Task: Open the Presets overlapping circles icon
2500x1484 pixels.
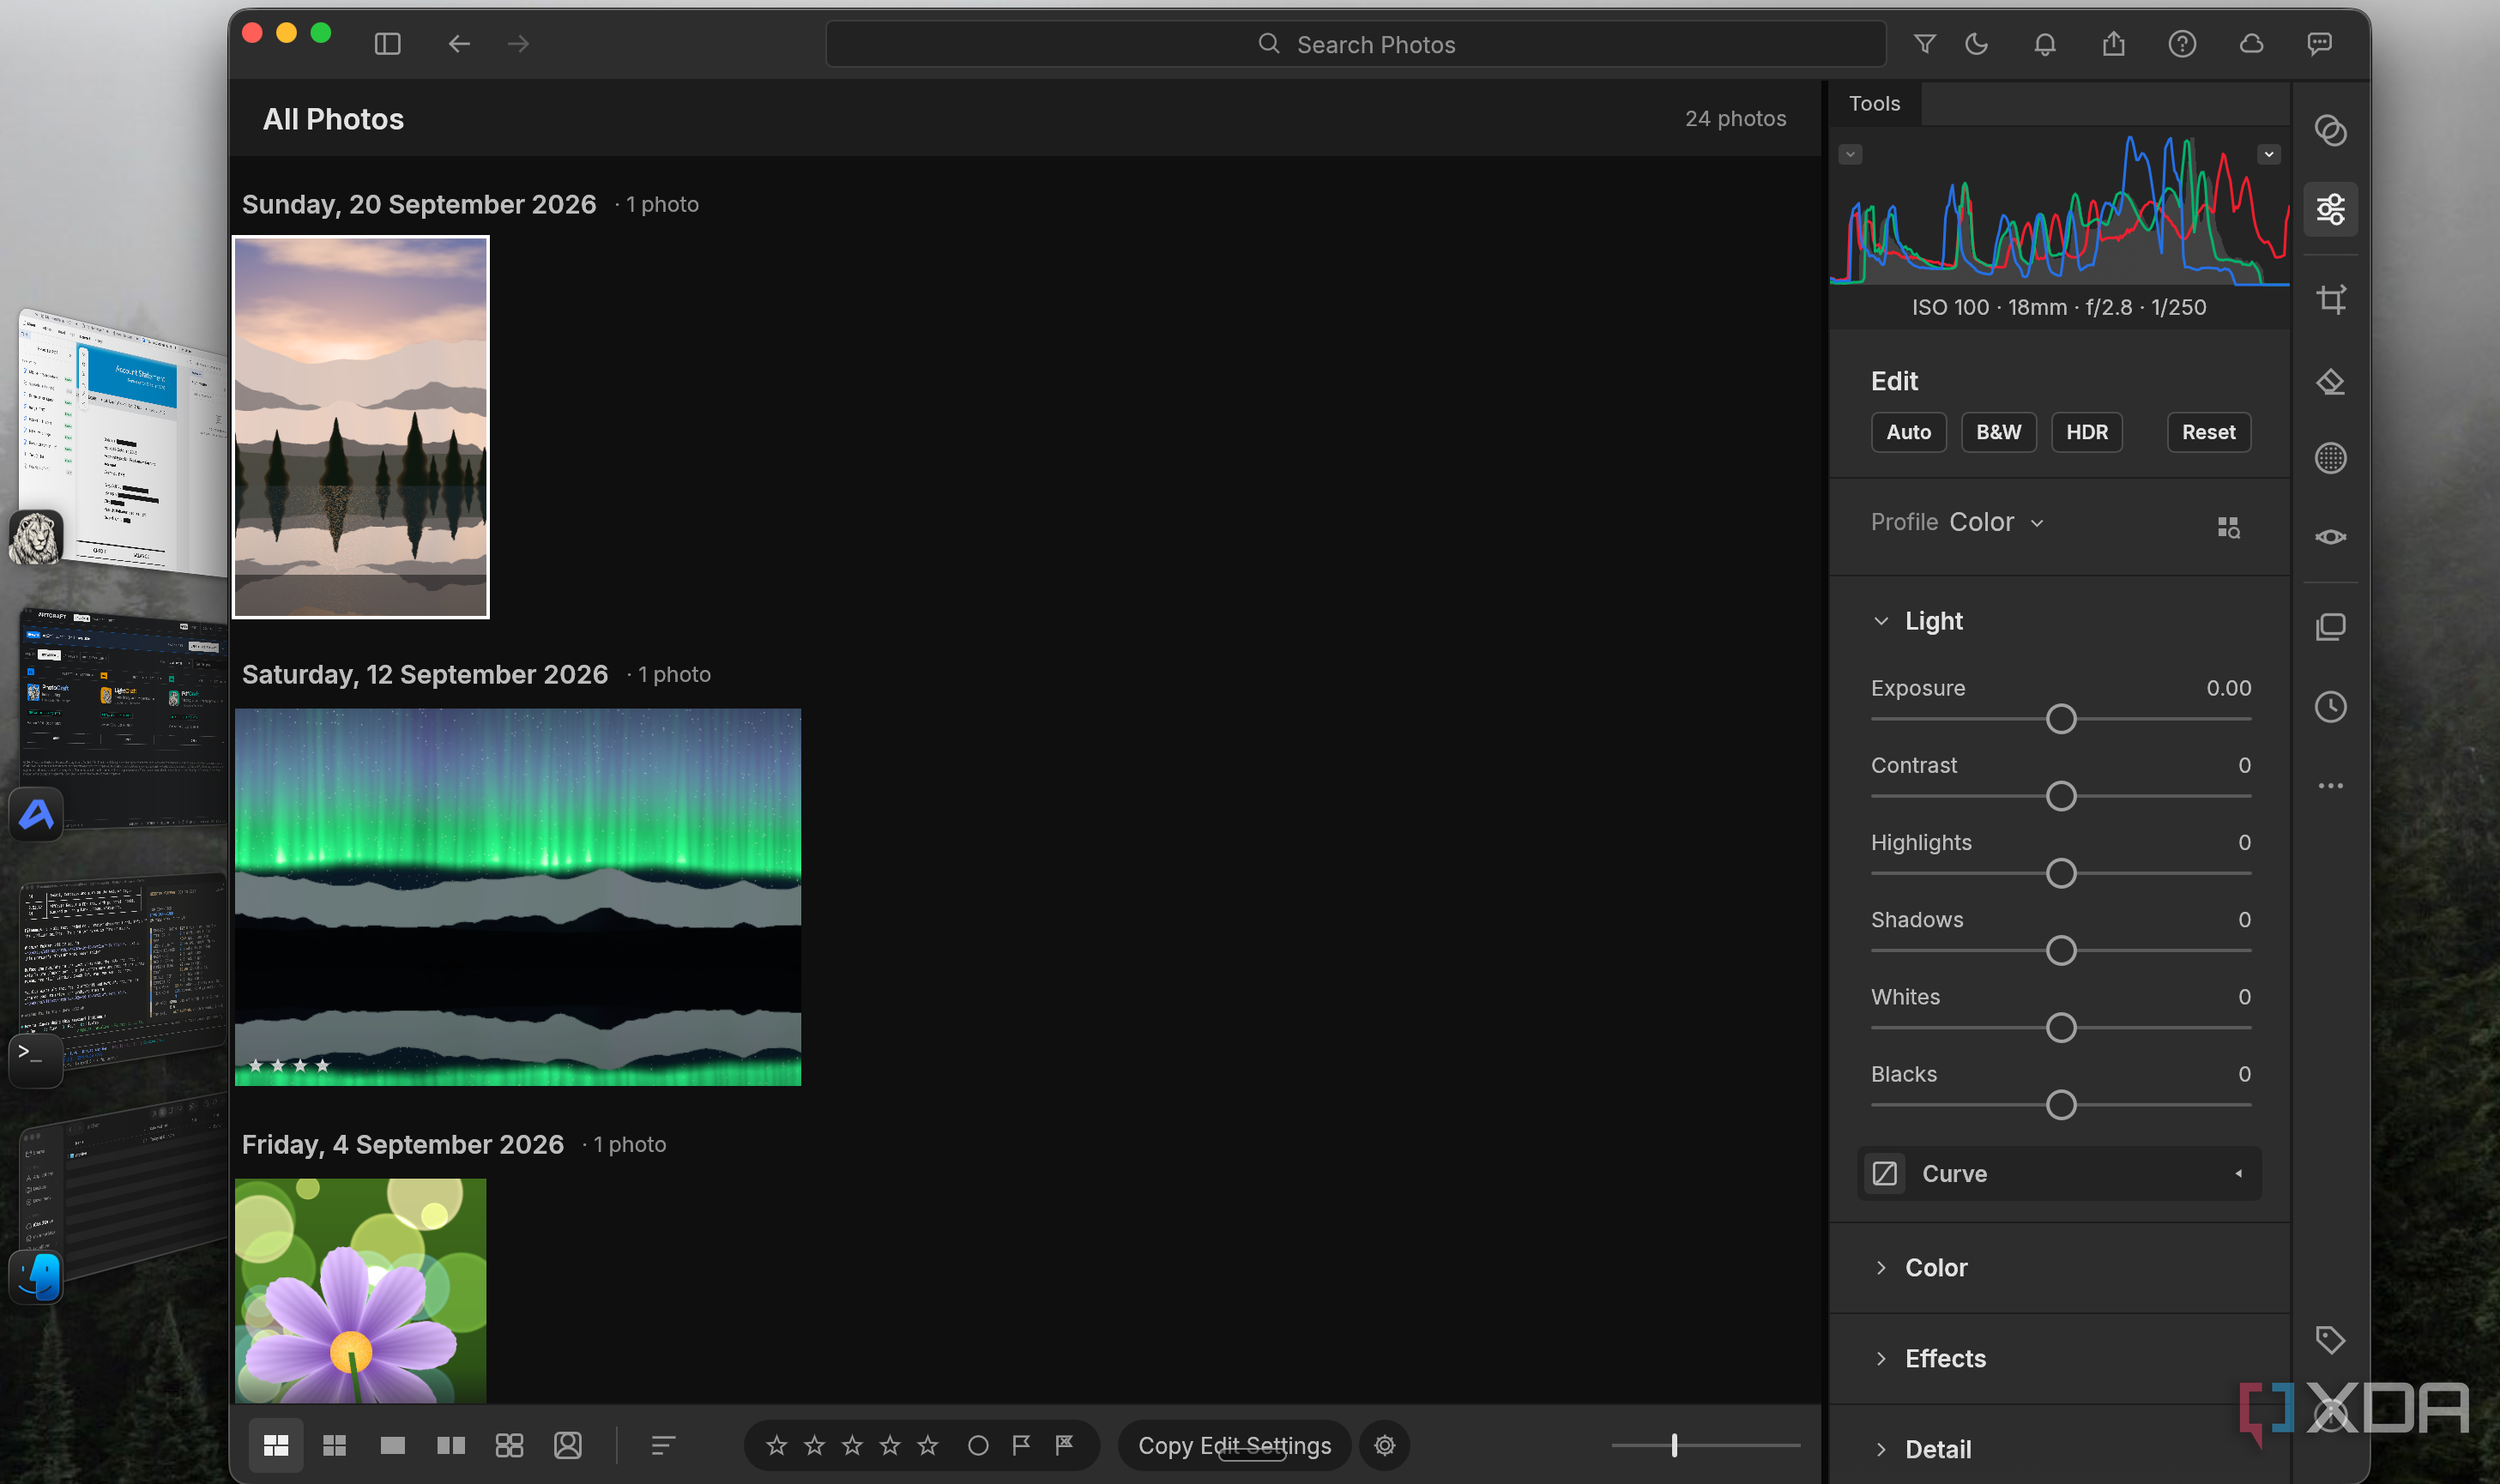Action: coord(2330,130)
